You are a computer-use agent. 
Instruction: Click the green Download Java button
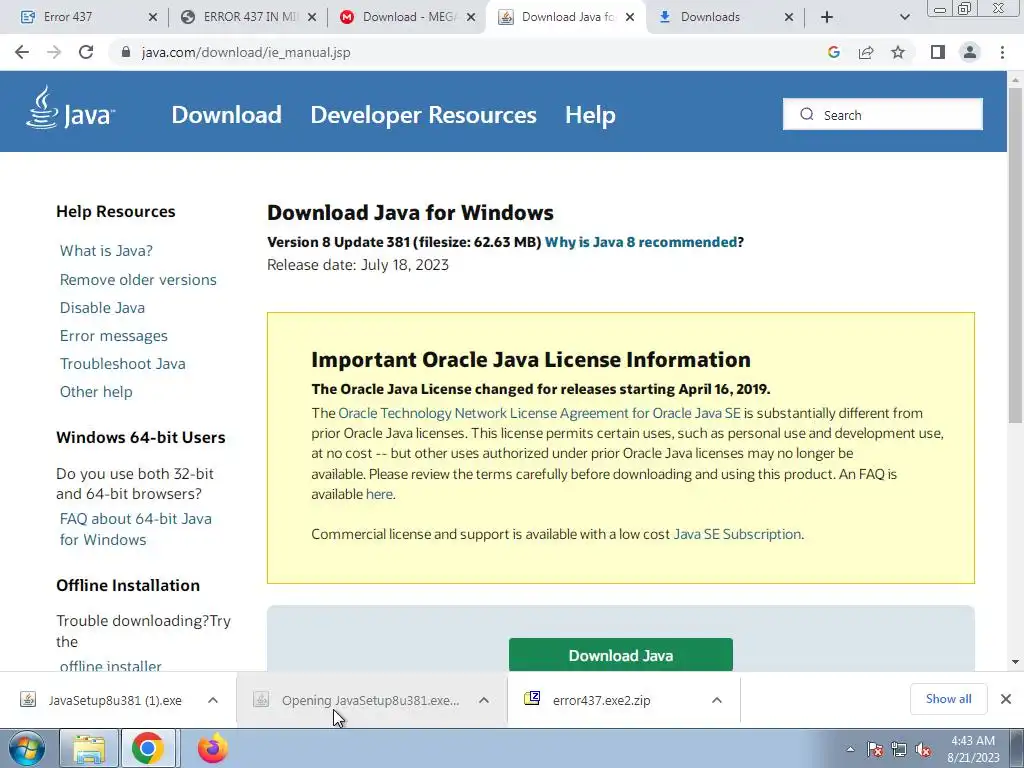pyautogui.click(x=620, y=655)
